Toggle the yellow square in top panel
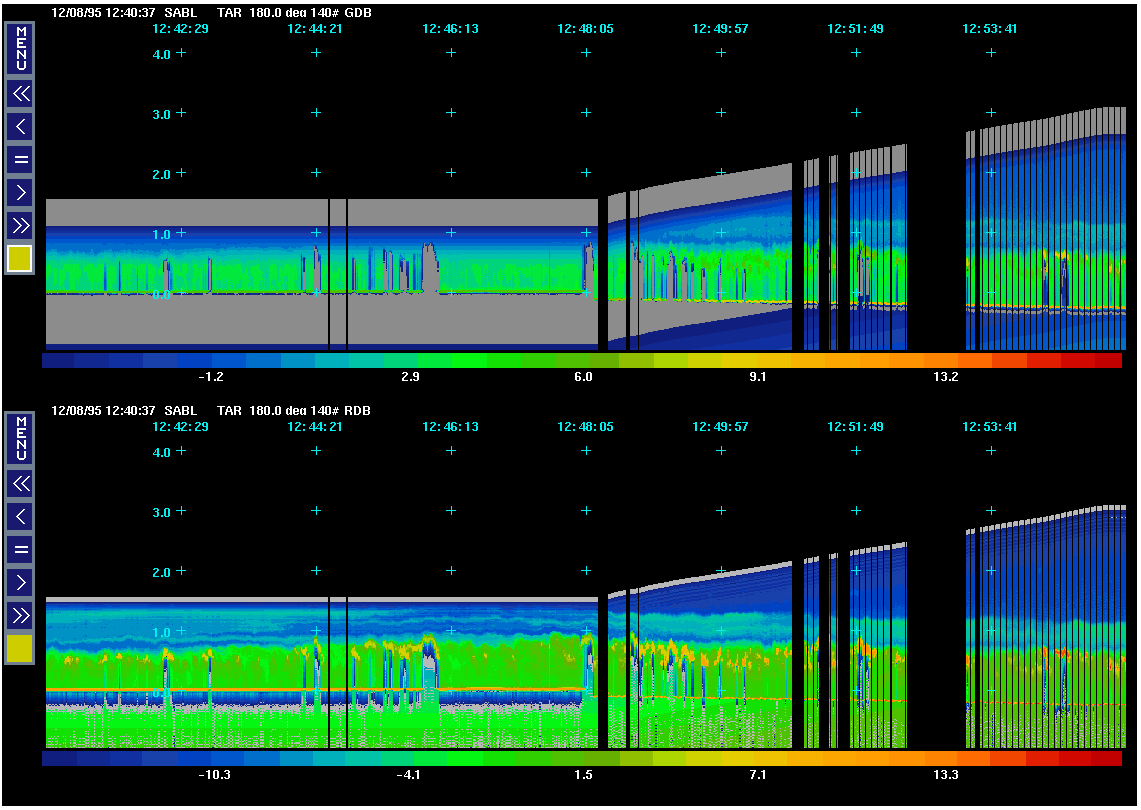 pos(20,259)
